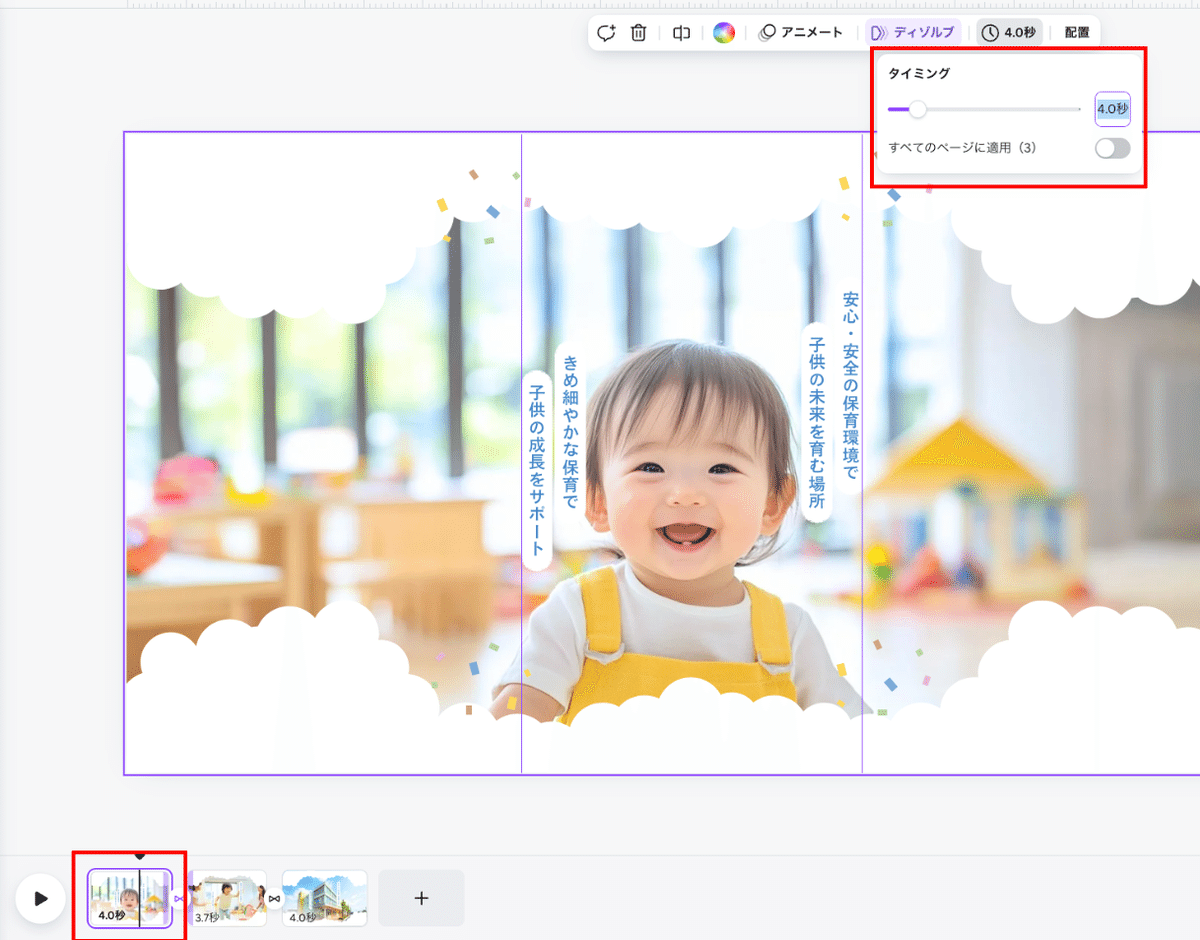Select the 子供の成長をサポート vertical text
The height and width of the screenshot is (940, 1200).
[x=537, y=470]
